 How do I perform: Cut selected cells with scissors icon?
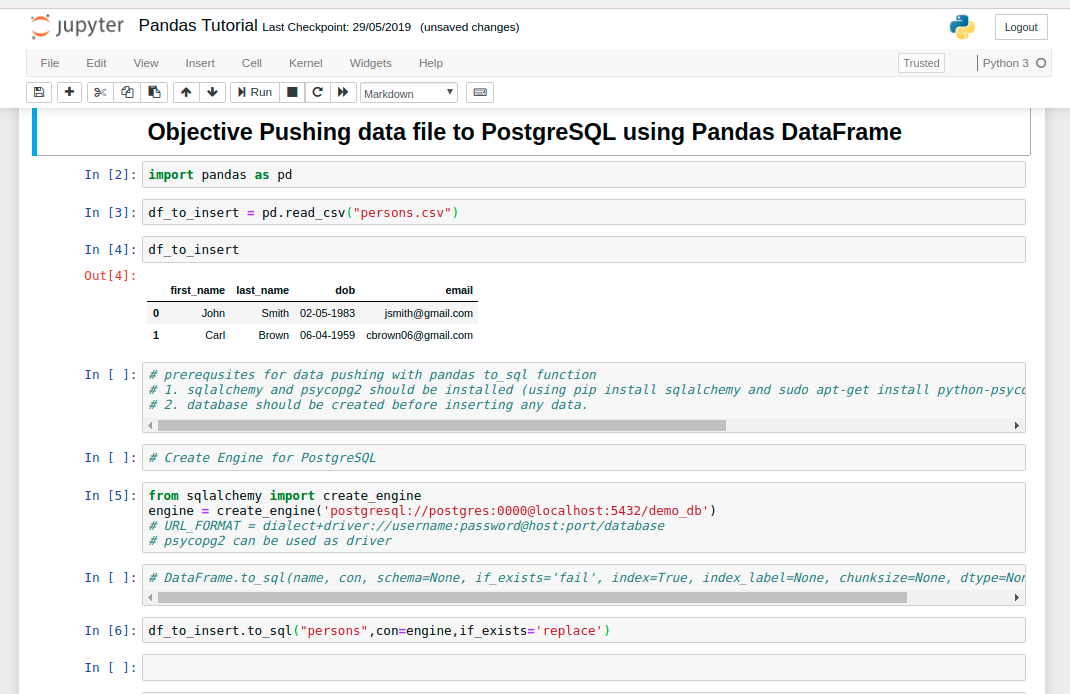(100, 92)
